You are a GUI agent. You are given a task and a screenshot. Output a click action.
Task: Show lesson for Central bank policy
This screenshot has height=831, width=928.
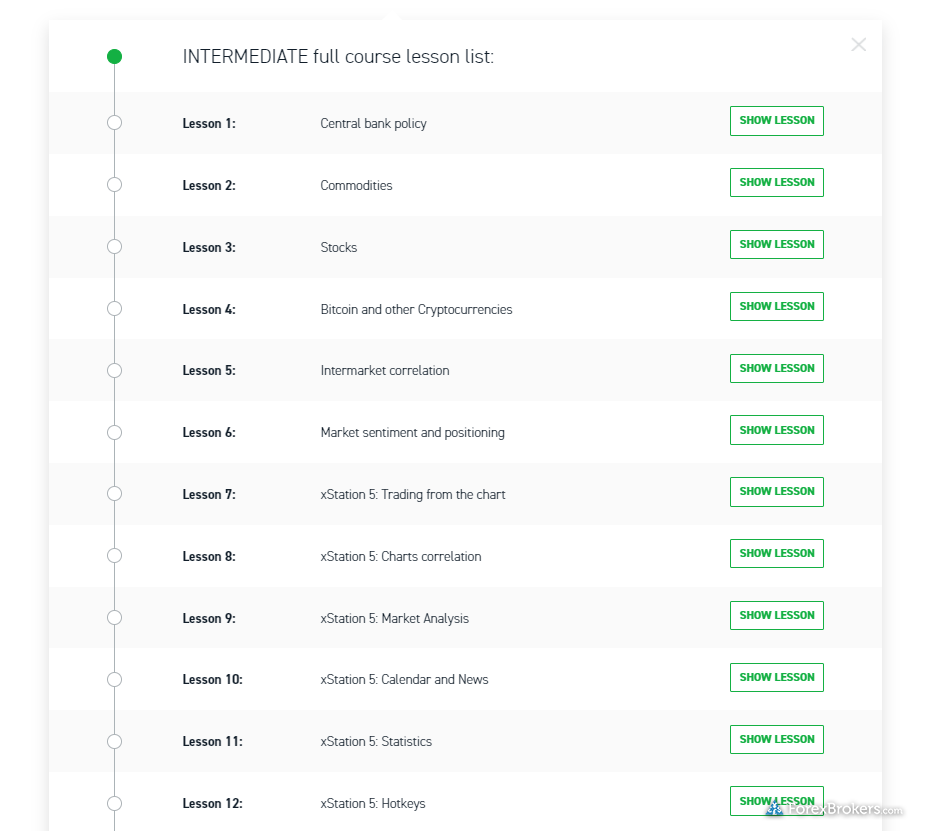pos(776,121)
